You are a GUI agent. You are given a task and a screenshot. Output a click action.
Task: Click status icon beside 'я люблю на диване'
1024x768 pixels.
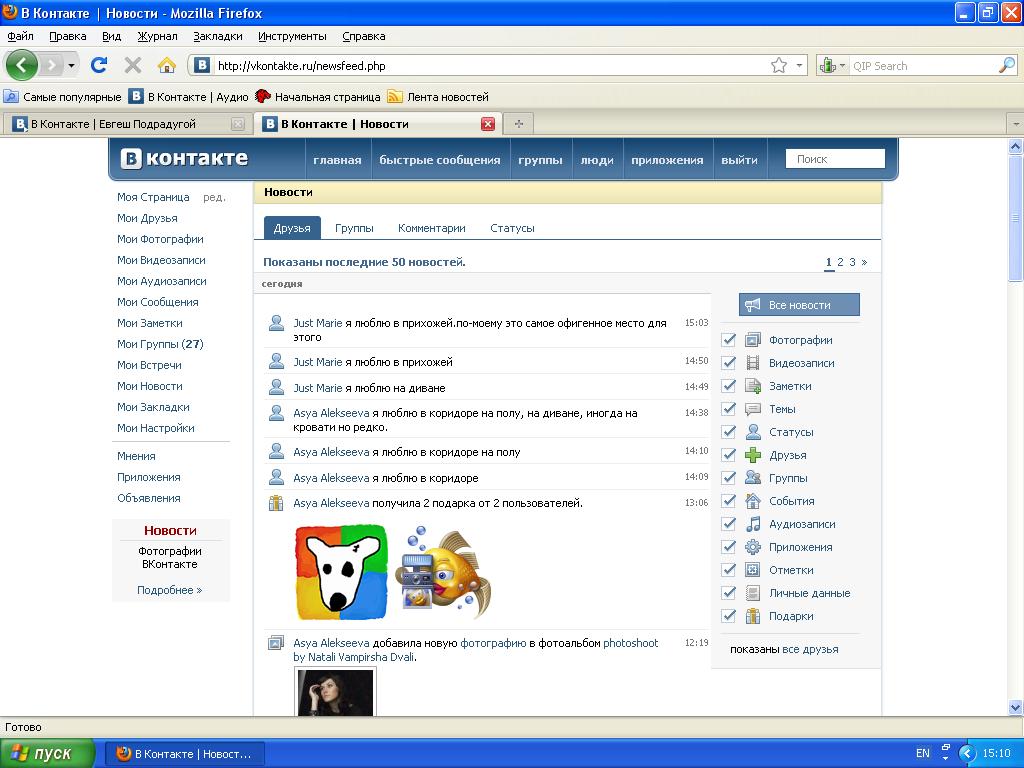coord(276,387)
